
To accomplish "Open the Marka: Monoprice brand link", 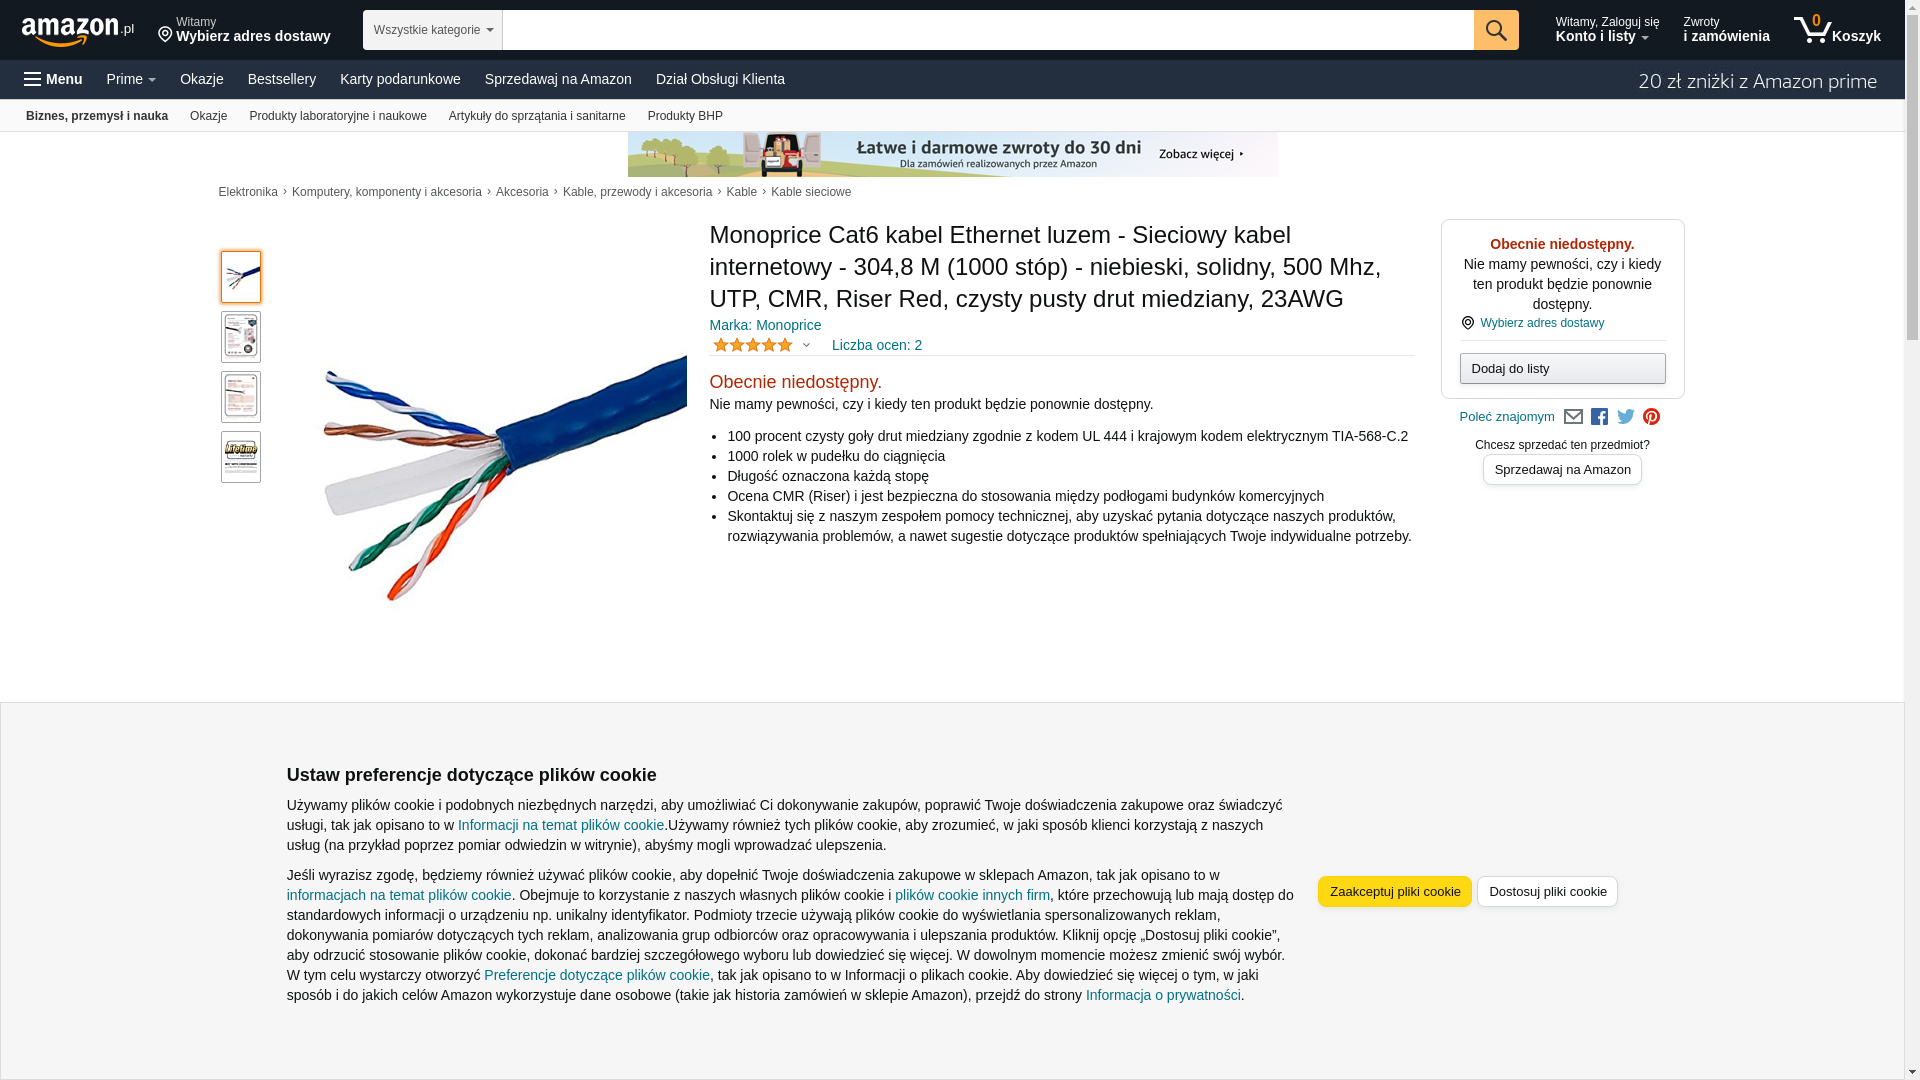I will (765, 325).
